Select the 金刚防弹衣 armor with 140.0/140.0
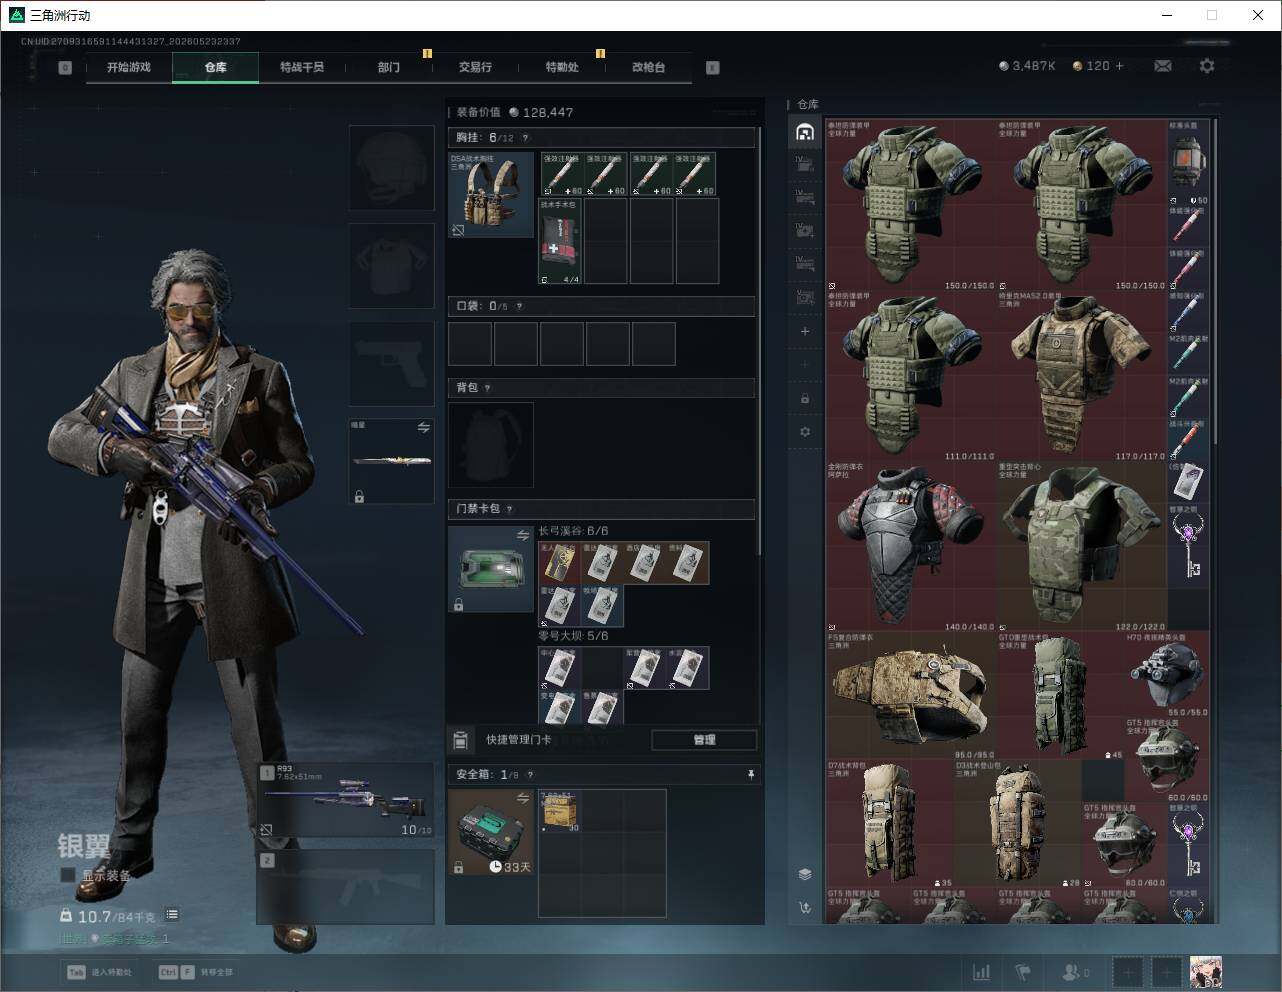This screenshot has height=992, width=1282. (911, 546)
